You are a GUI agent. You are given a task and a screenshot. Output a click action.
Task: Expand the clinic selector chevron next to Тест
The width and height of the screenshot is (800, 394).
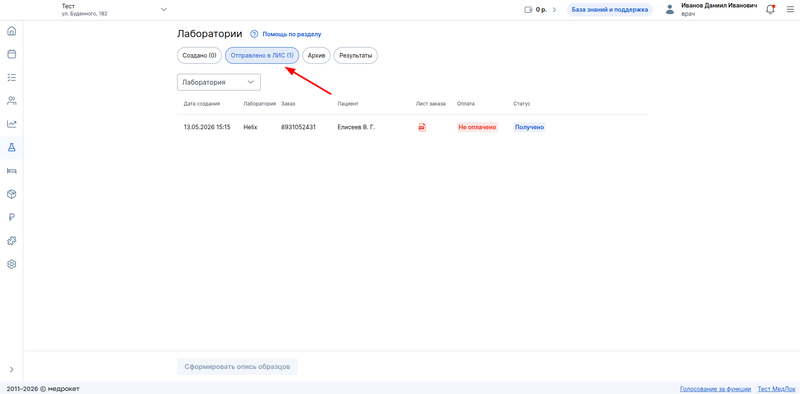(163, 9)
